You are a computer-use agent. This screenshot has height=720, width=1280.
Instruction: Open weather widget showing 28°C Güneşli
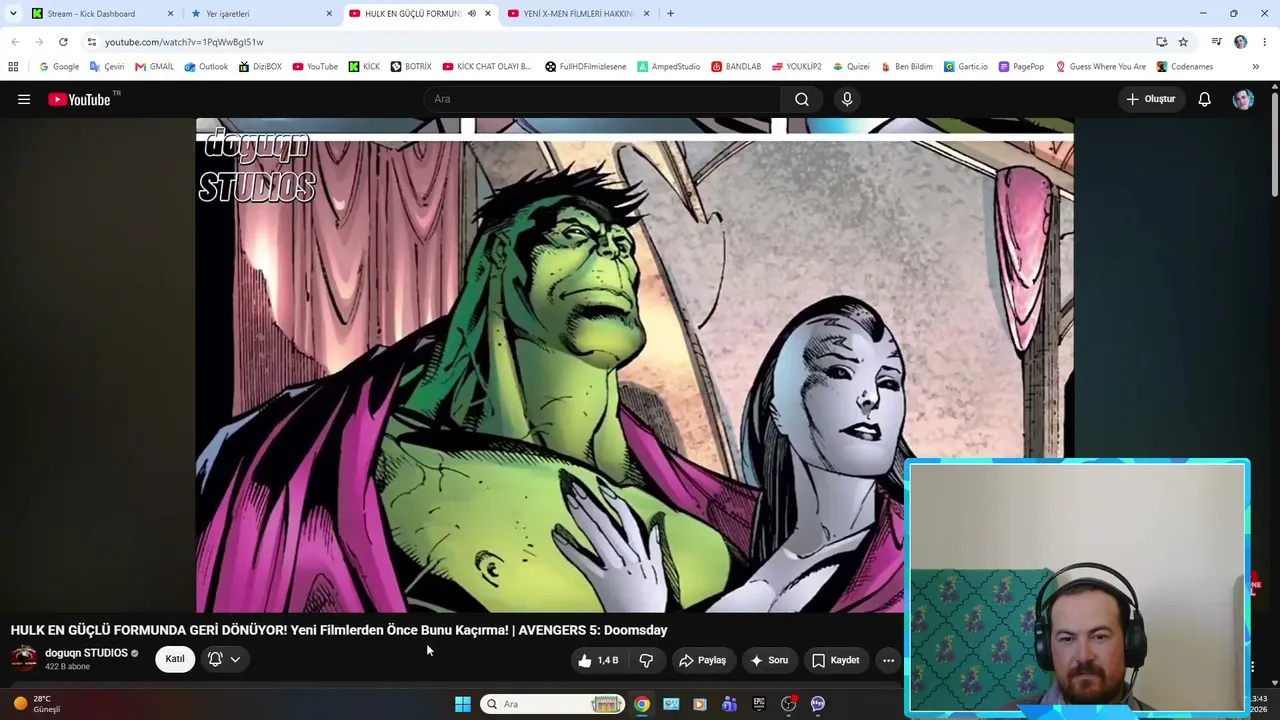tap(36, 704)
